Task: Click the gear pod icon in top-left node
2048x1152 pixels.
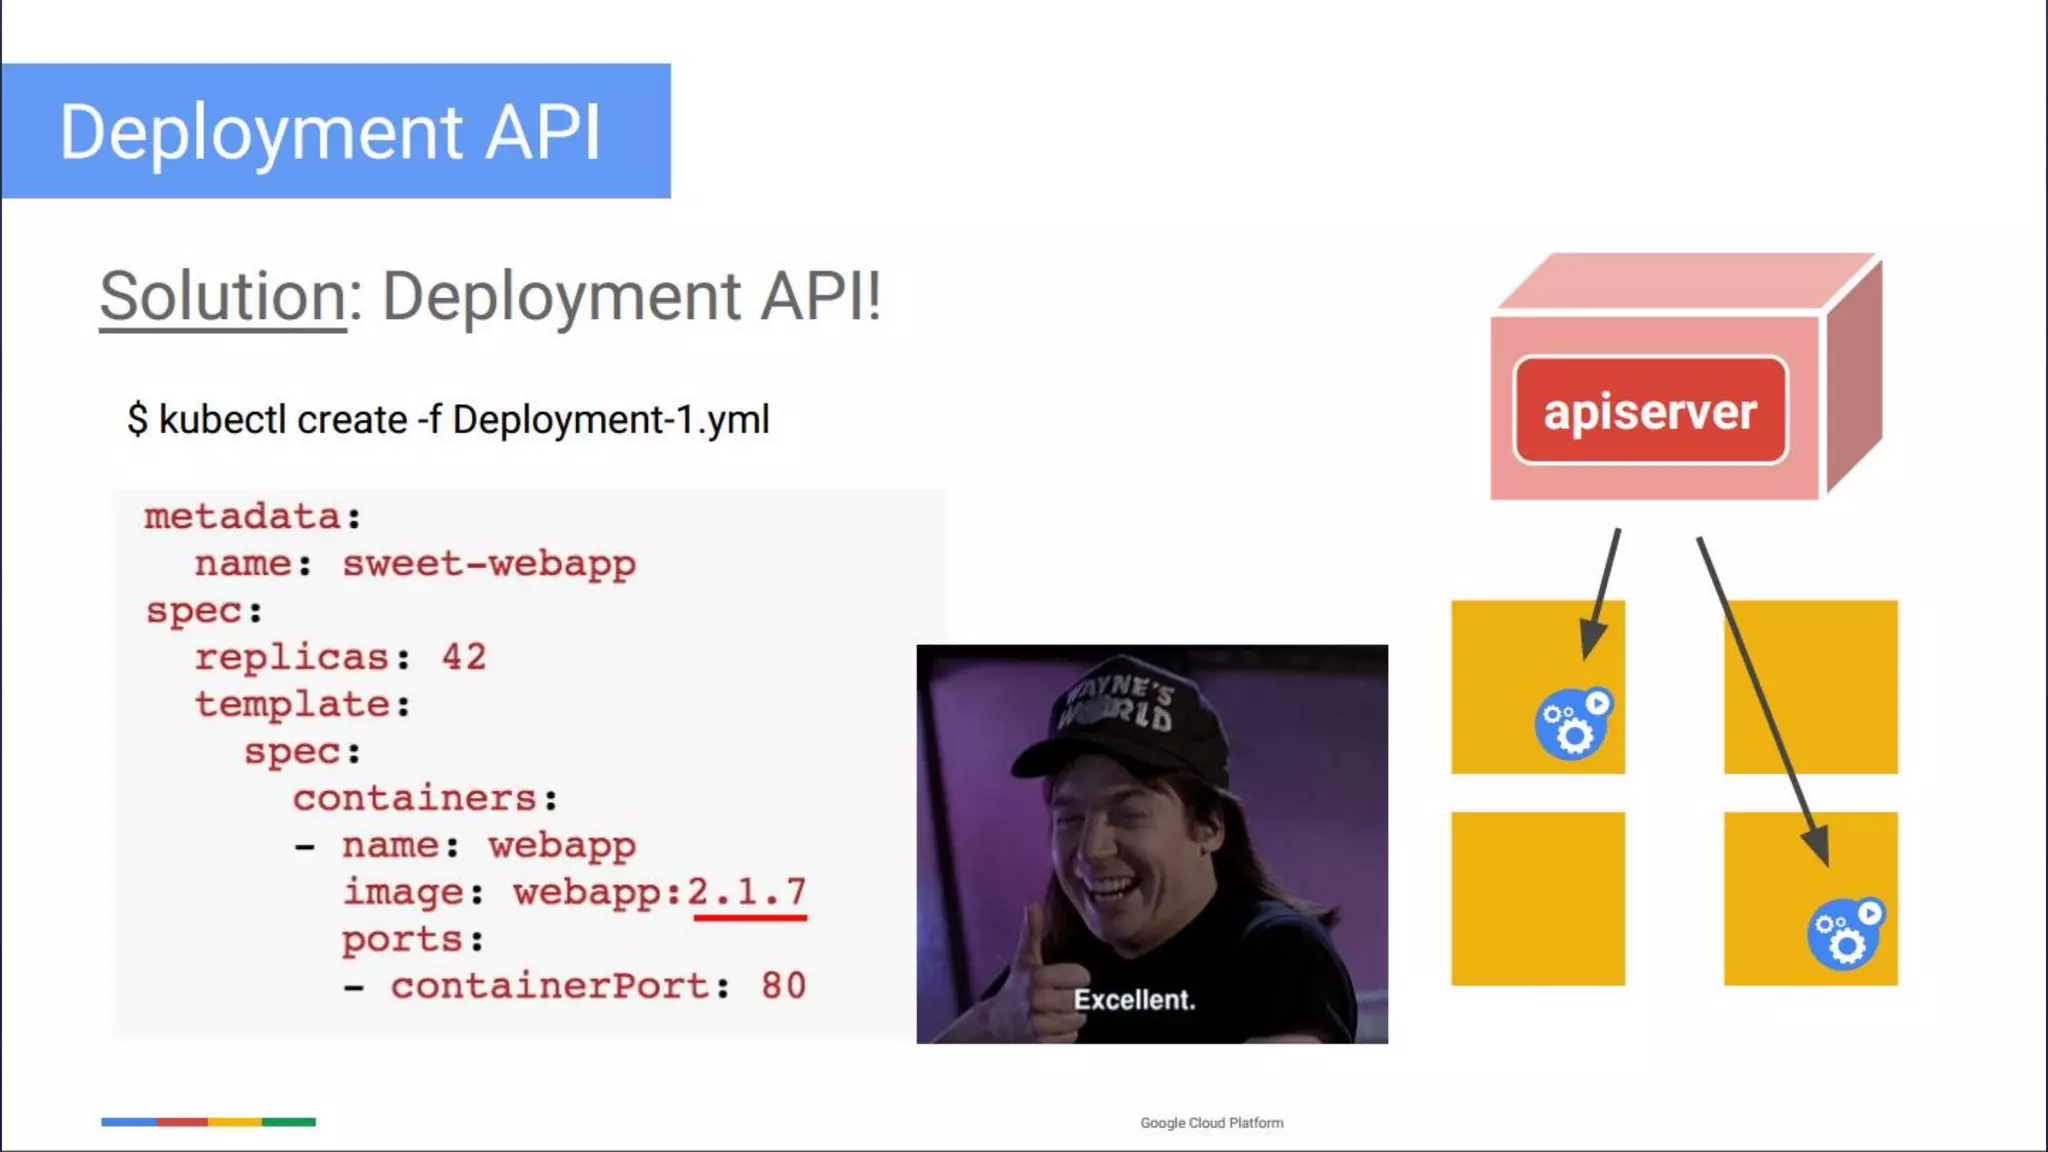Action: 1573,723
